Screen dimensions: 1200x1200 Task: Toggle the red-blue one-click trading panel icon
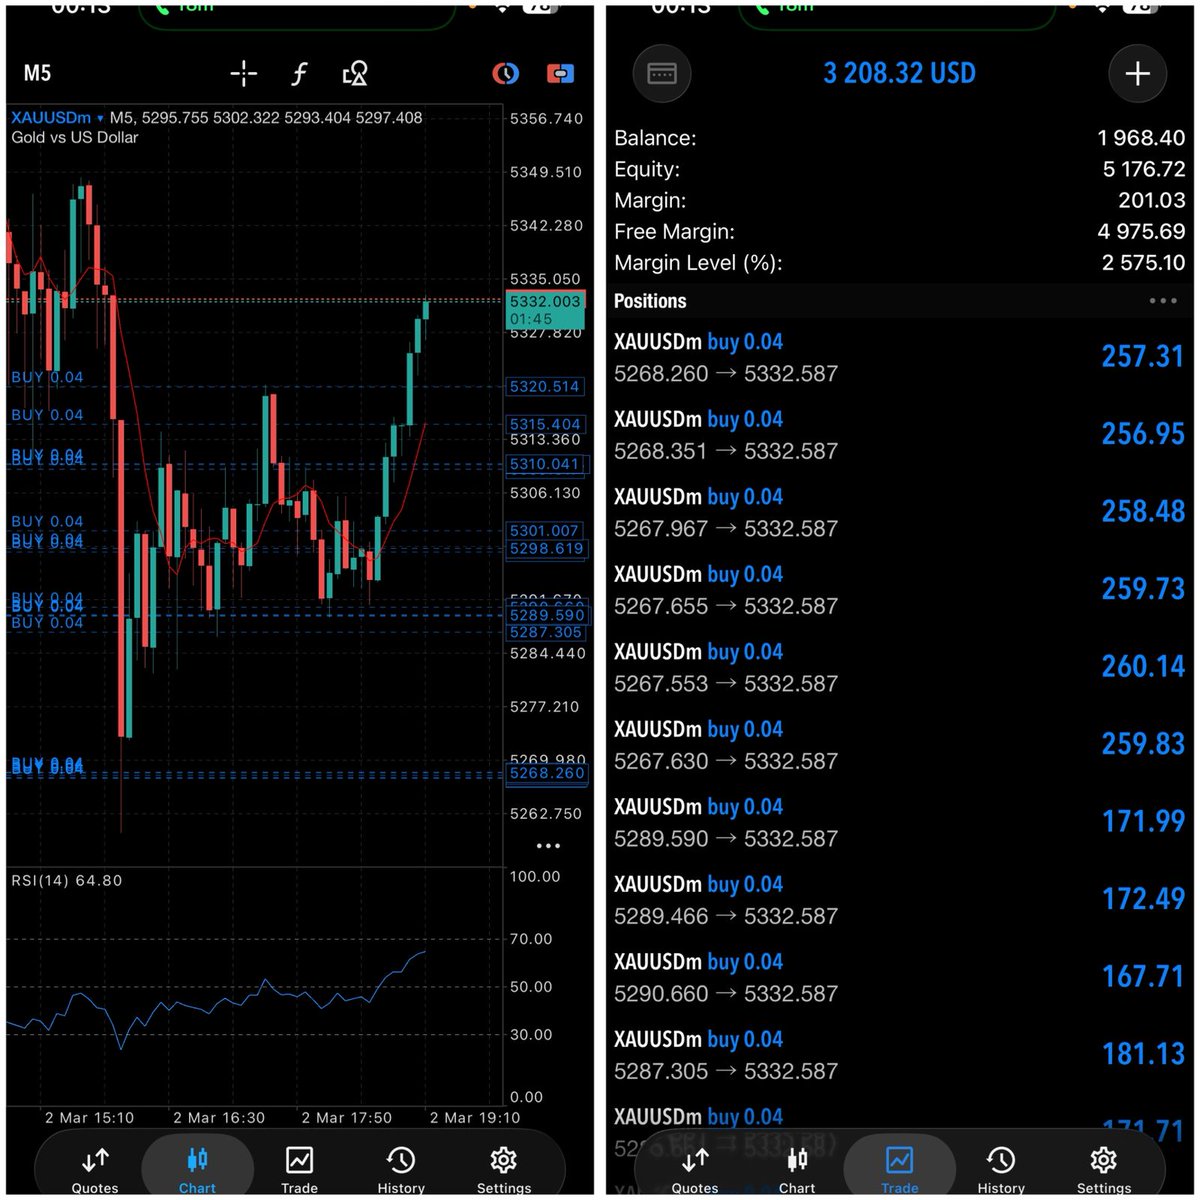point(560,74)
